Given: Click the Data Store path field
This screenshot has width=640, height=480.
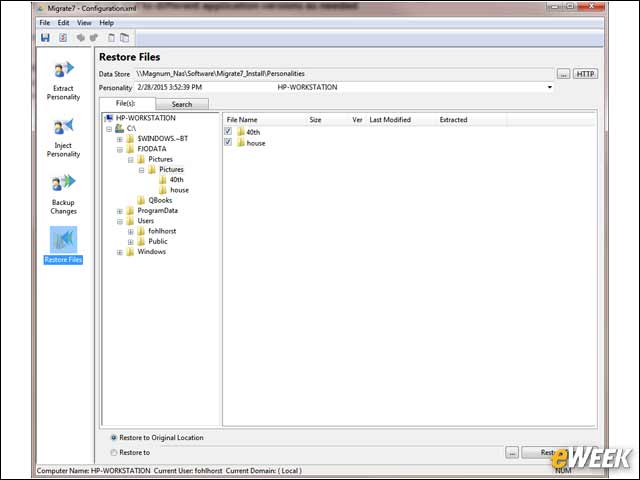Looking at the screenshot, I should point(344,74).
